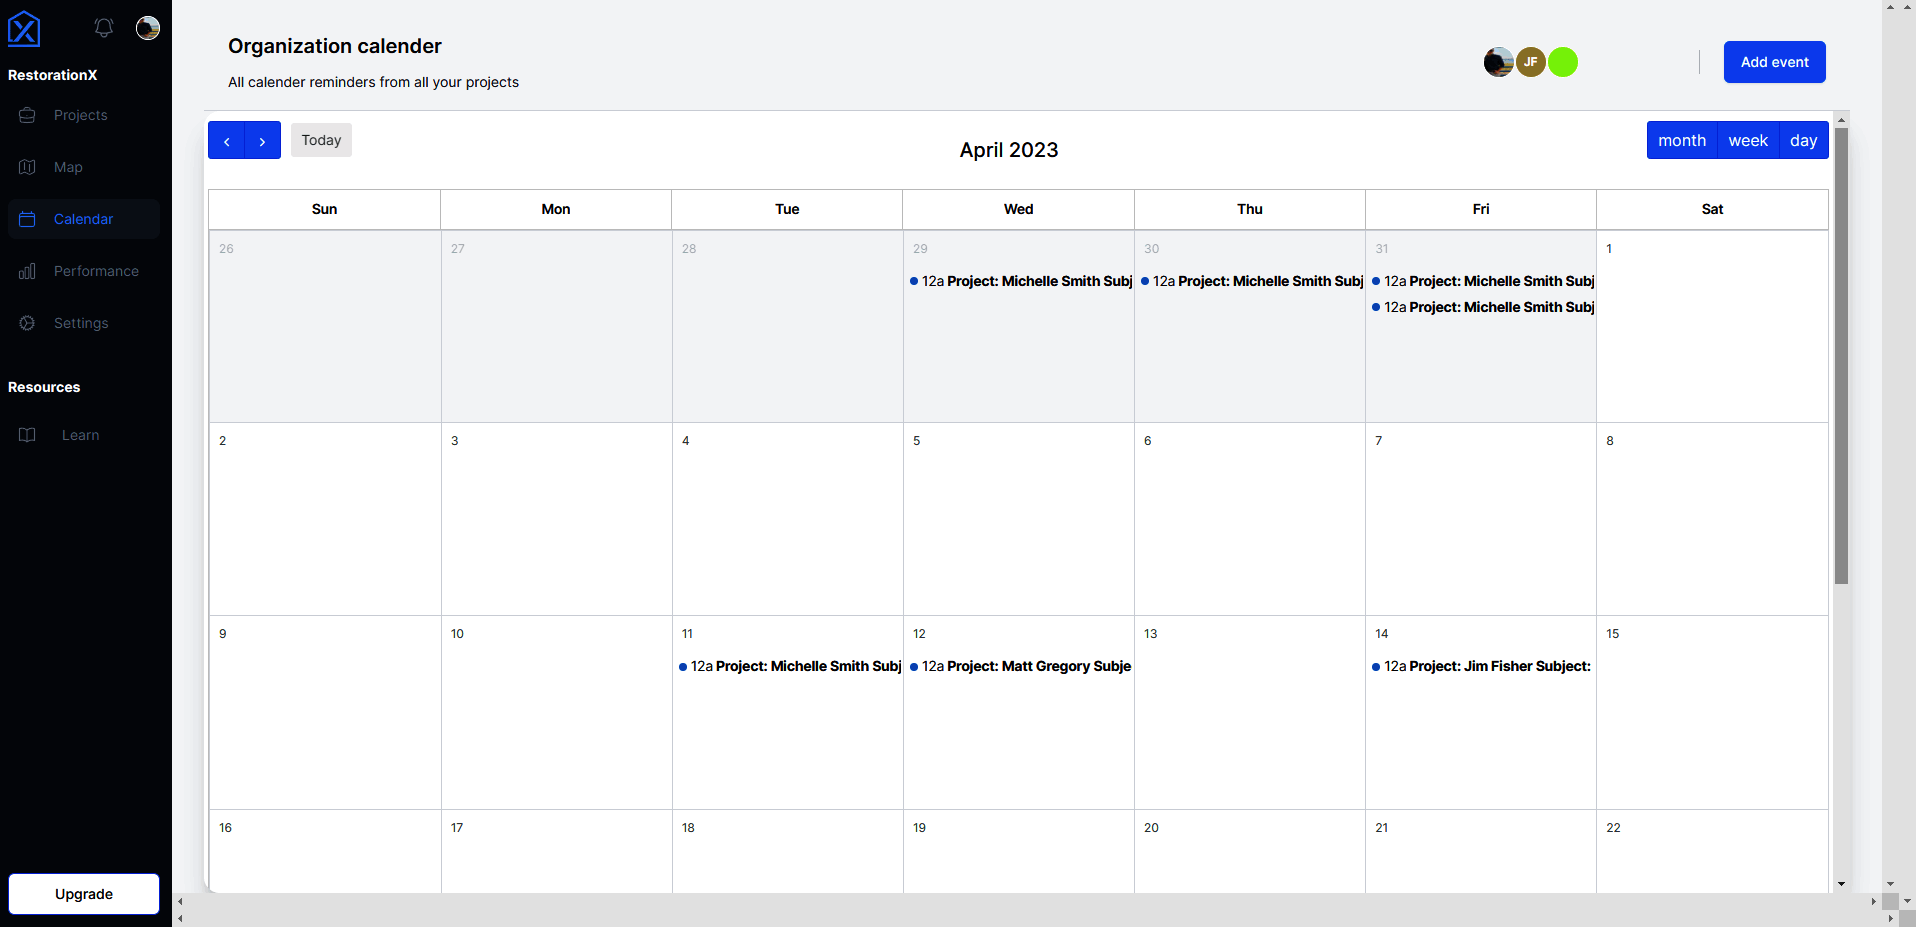
Task: Select the Resources section header
Action: (44, 387)
